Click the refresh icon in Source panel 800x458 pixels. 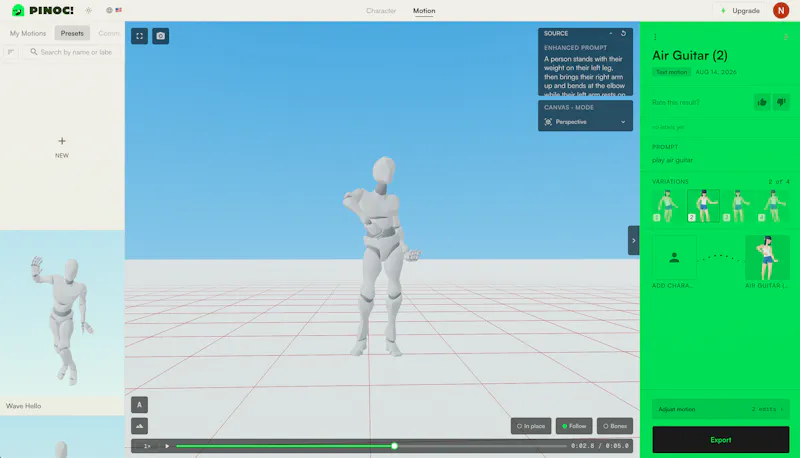click(623, 33)
